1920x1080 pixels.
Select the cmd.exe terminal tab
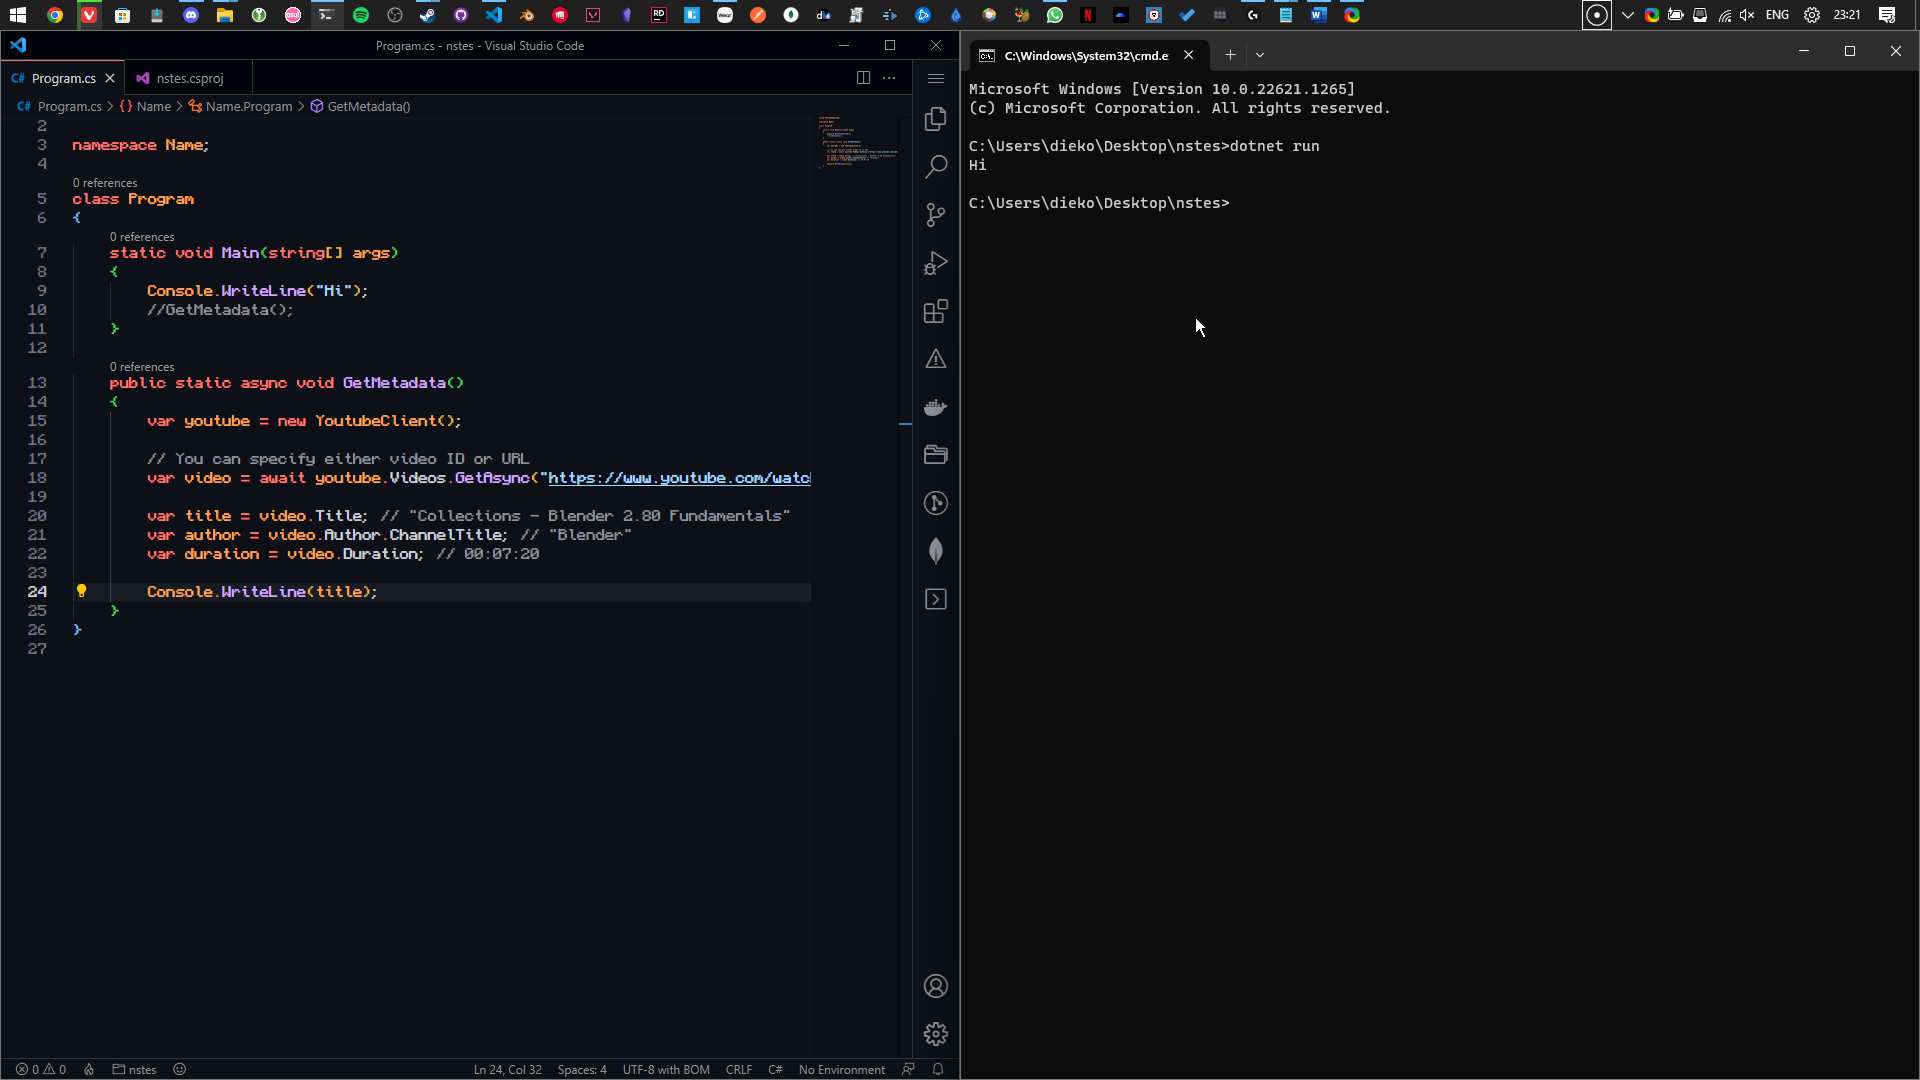pos(1085,55)
